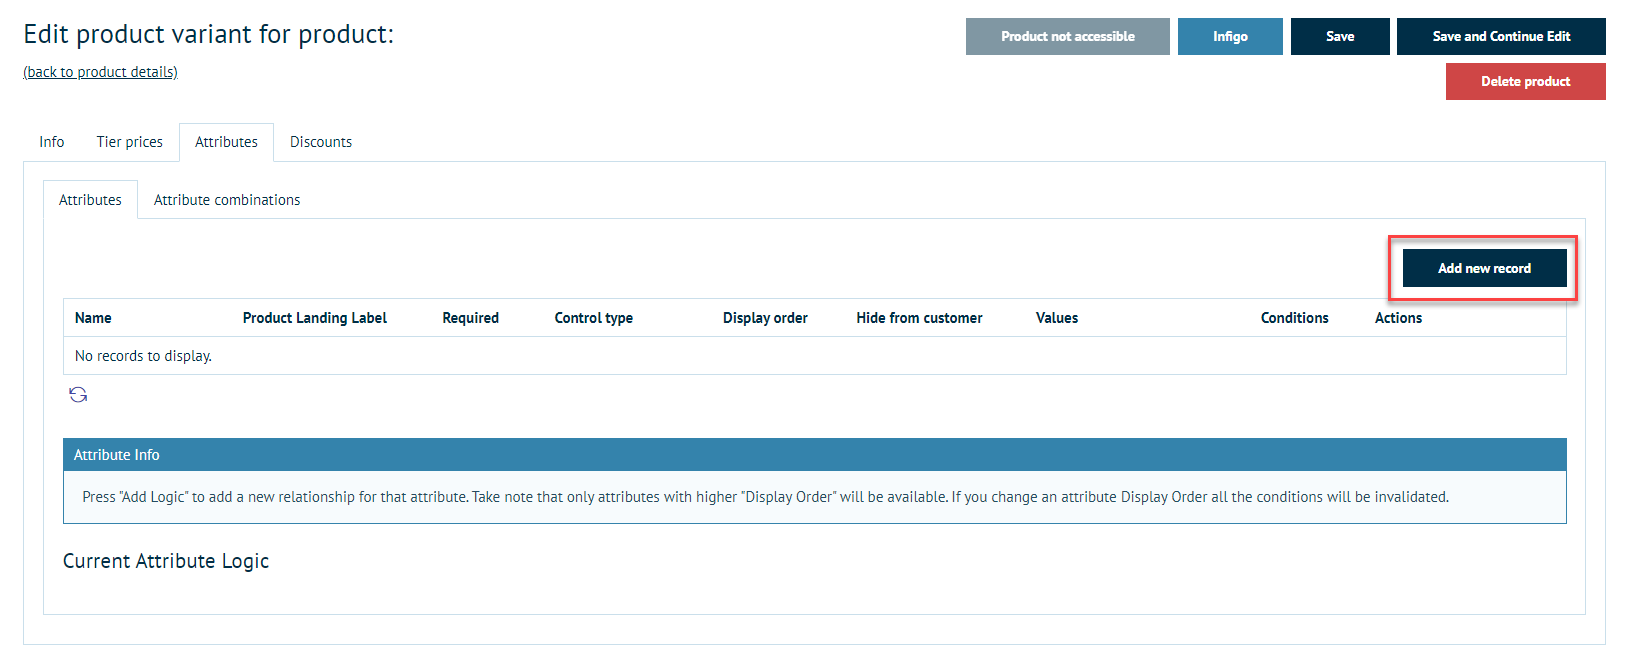Click the Save button

1340,36
